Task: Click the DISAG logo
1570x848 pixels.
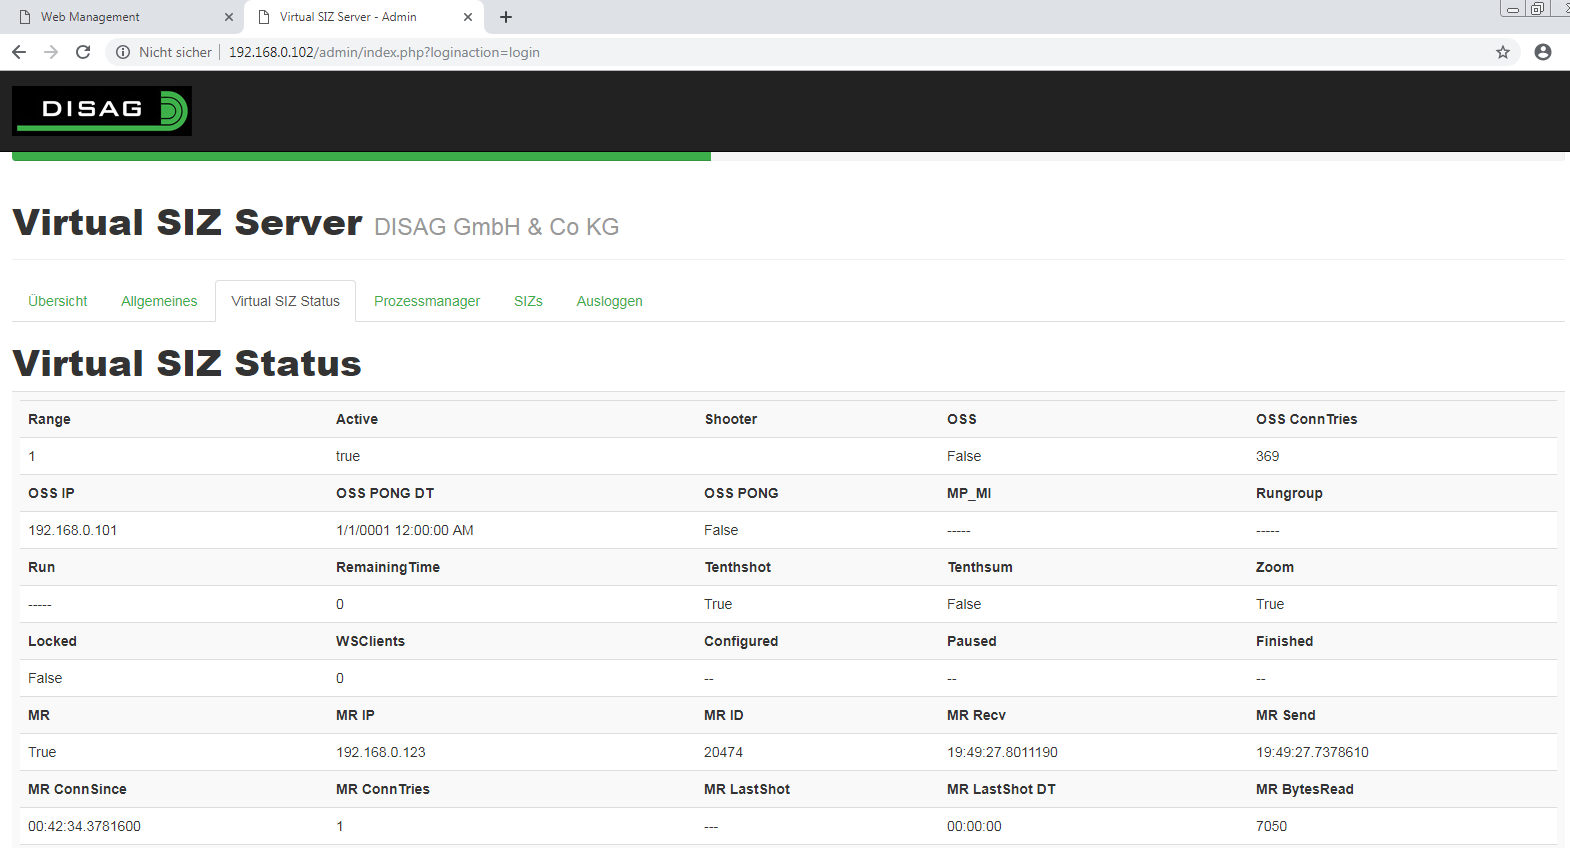Action: tap(102, 110)
